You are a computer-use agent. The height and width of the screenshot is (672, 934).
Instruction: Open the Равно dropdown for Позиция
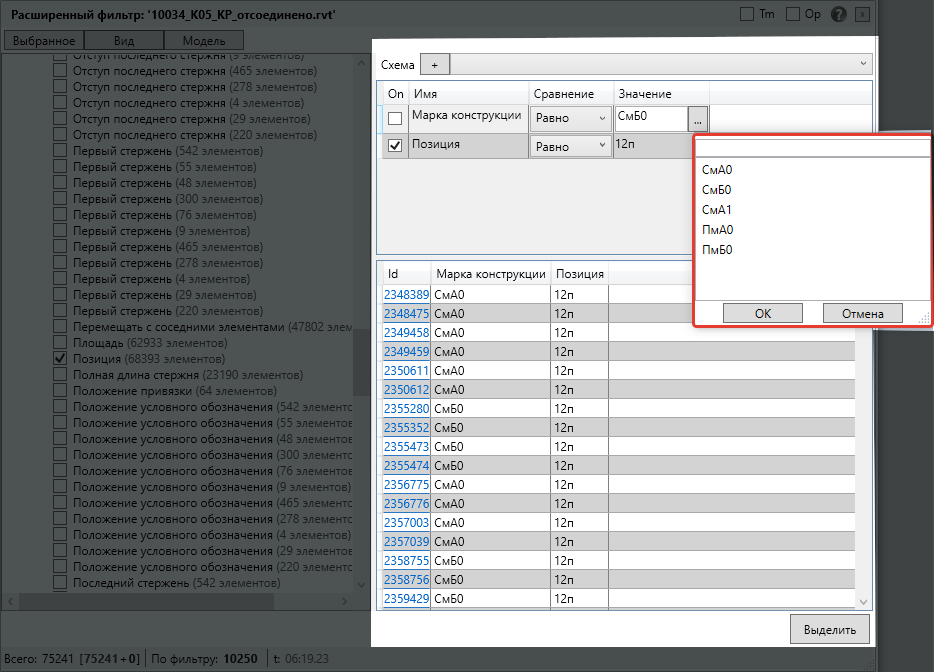click(570, 146)
